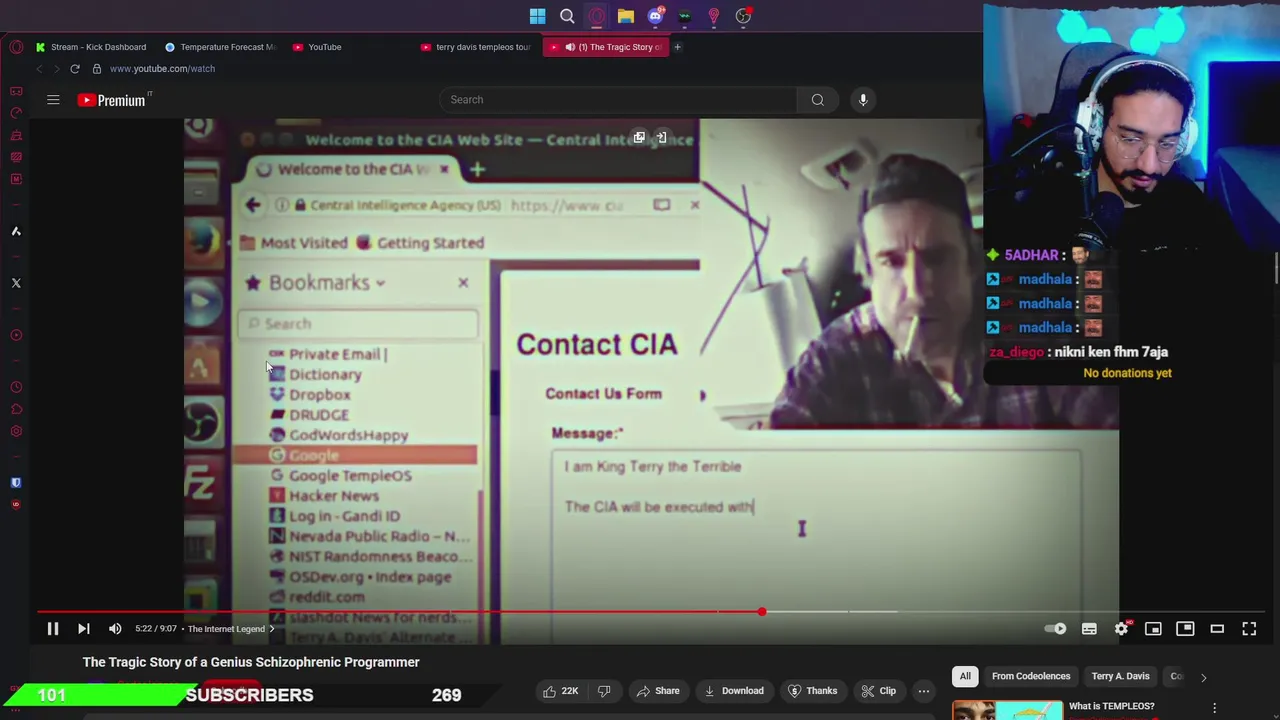Focus the YouTube search box

(618, 99)
